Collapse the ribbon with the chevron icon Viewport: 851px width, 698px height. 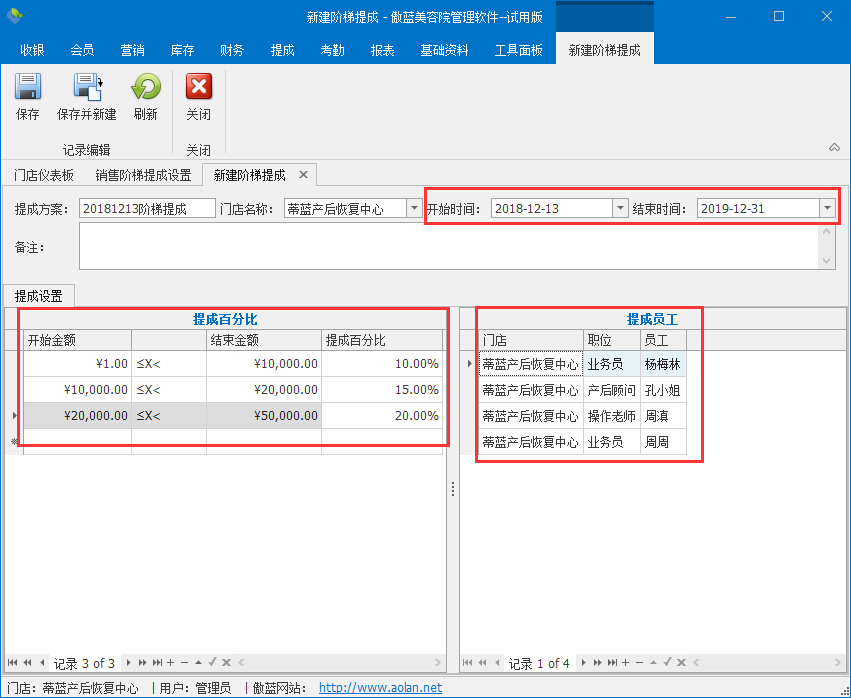click(834, 148)
